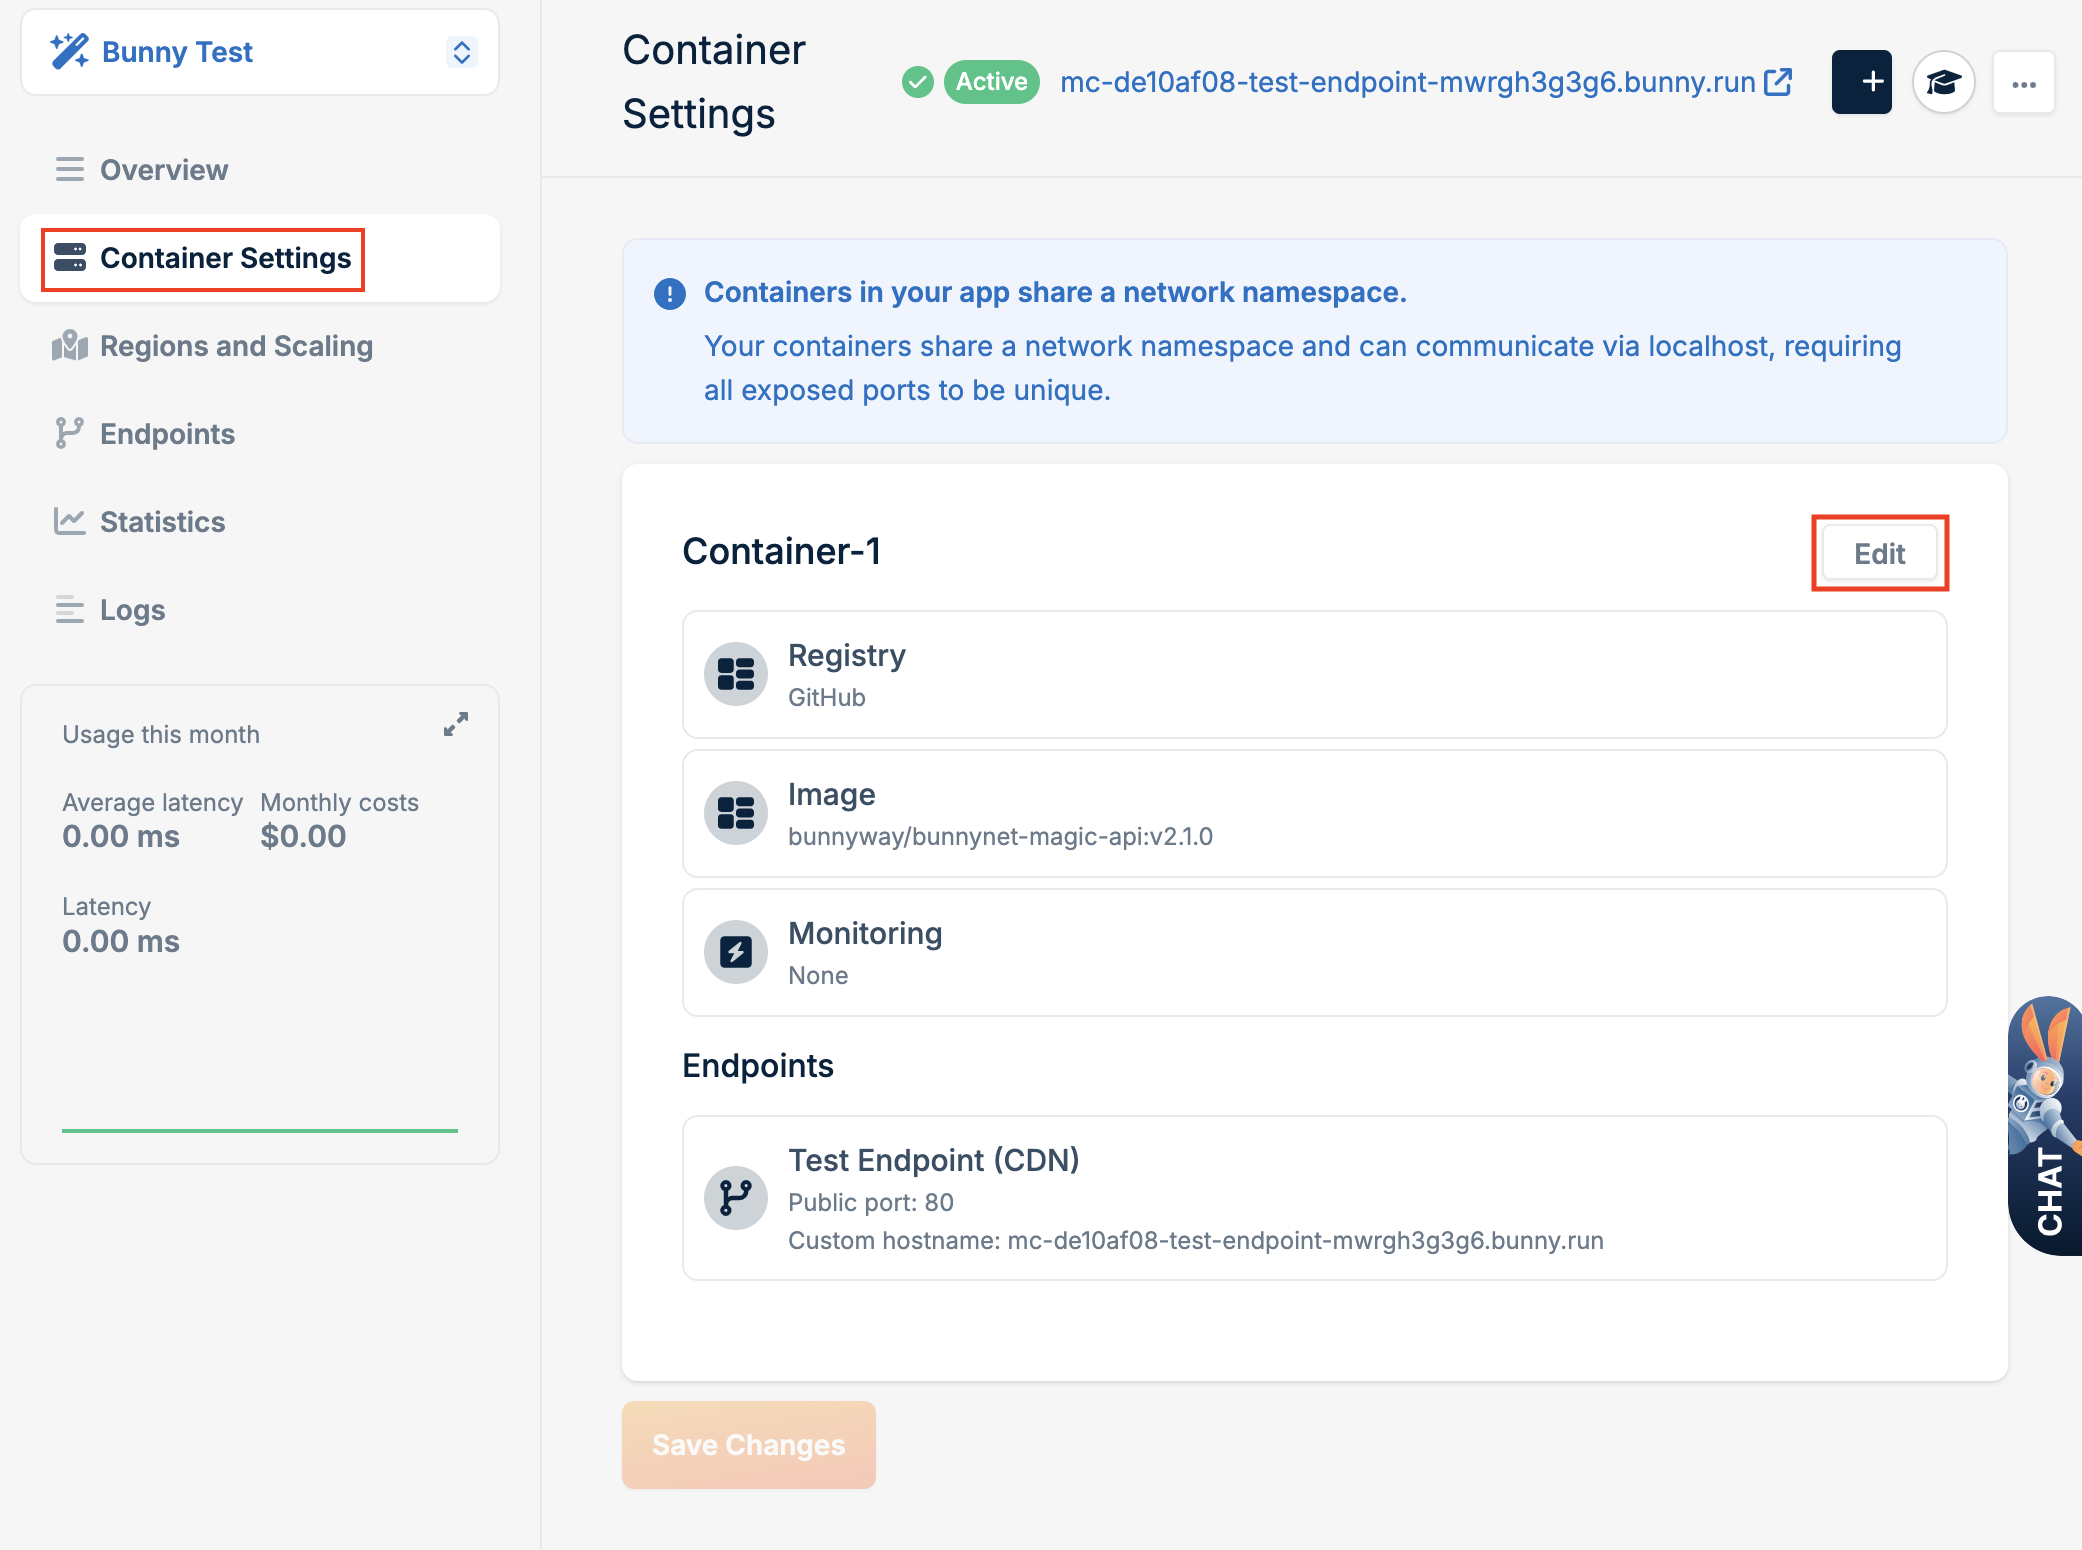Open the Bunny Test app switcher dropdown

[x=461, y=52]
